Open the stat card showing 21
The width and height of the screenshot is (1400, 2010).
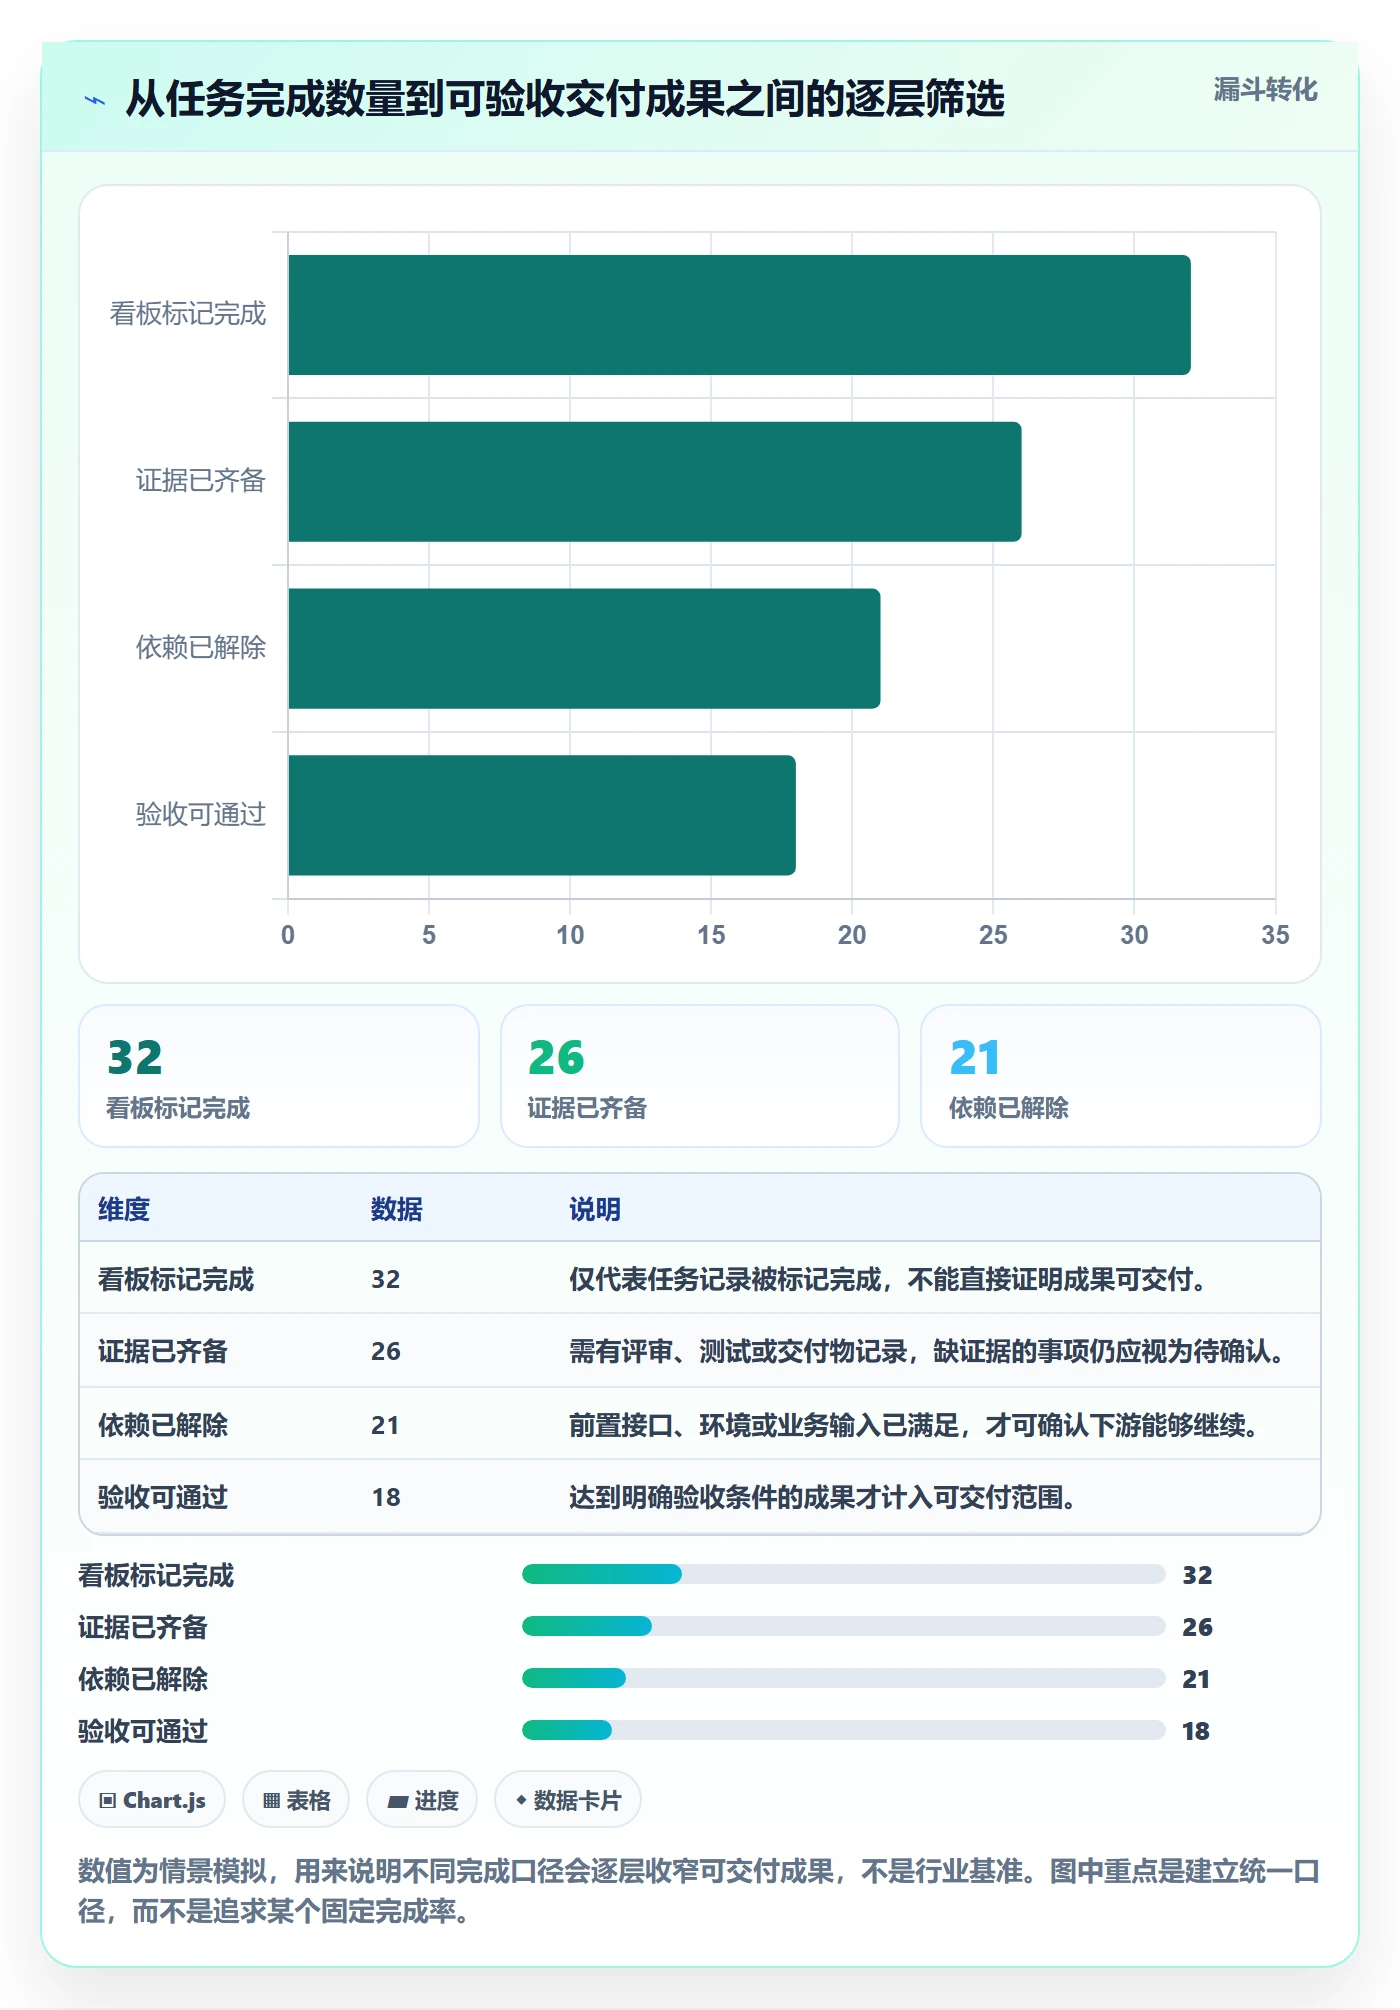tap(1121, 1076)
